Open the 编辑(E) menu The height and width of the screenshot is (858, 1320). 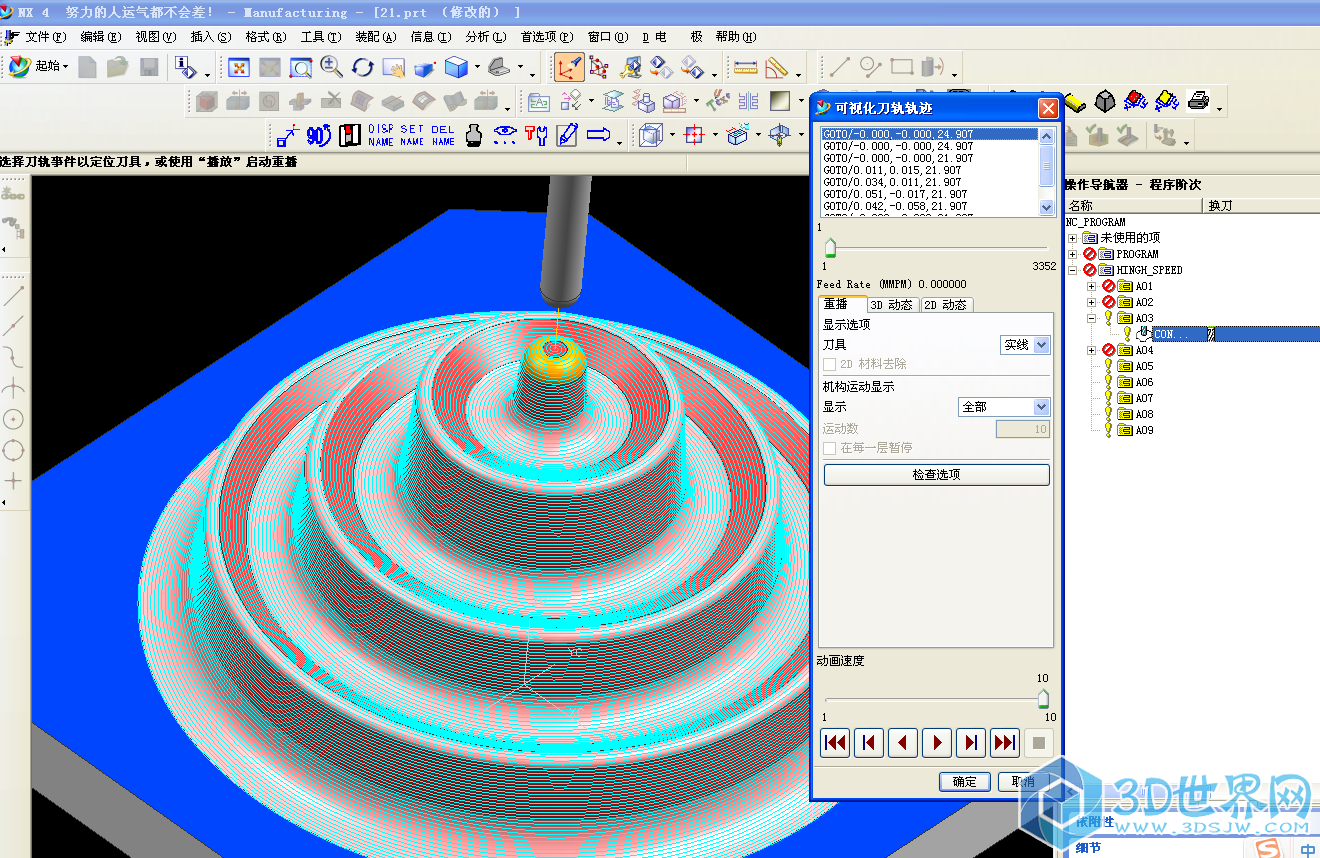click(x=101, y=37)
